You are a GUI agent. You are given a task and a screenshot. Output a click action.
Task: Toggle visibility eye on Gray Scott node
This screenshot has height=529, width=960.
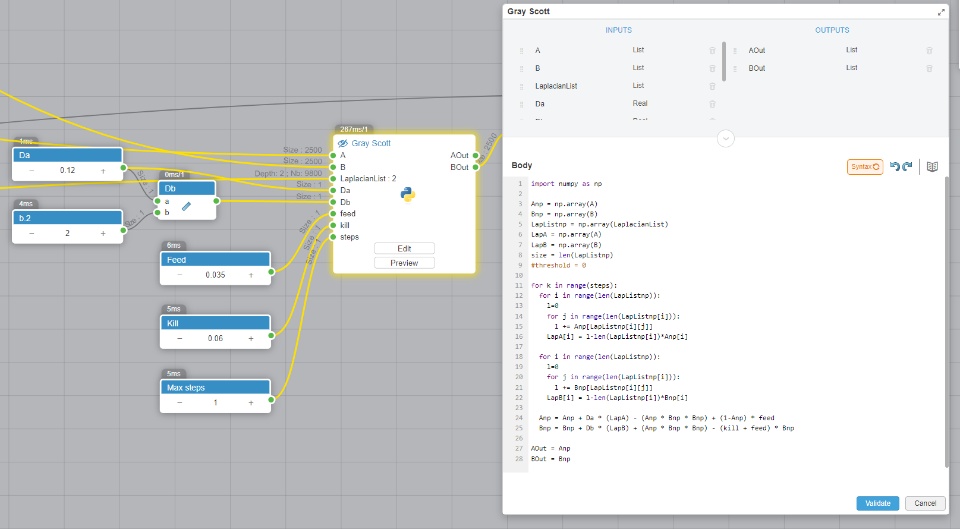click(x=343, y=143)
